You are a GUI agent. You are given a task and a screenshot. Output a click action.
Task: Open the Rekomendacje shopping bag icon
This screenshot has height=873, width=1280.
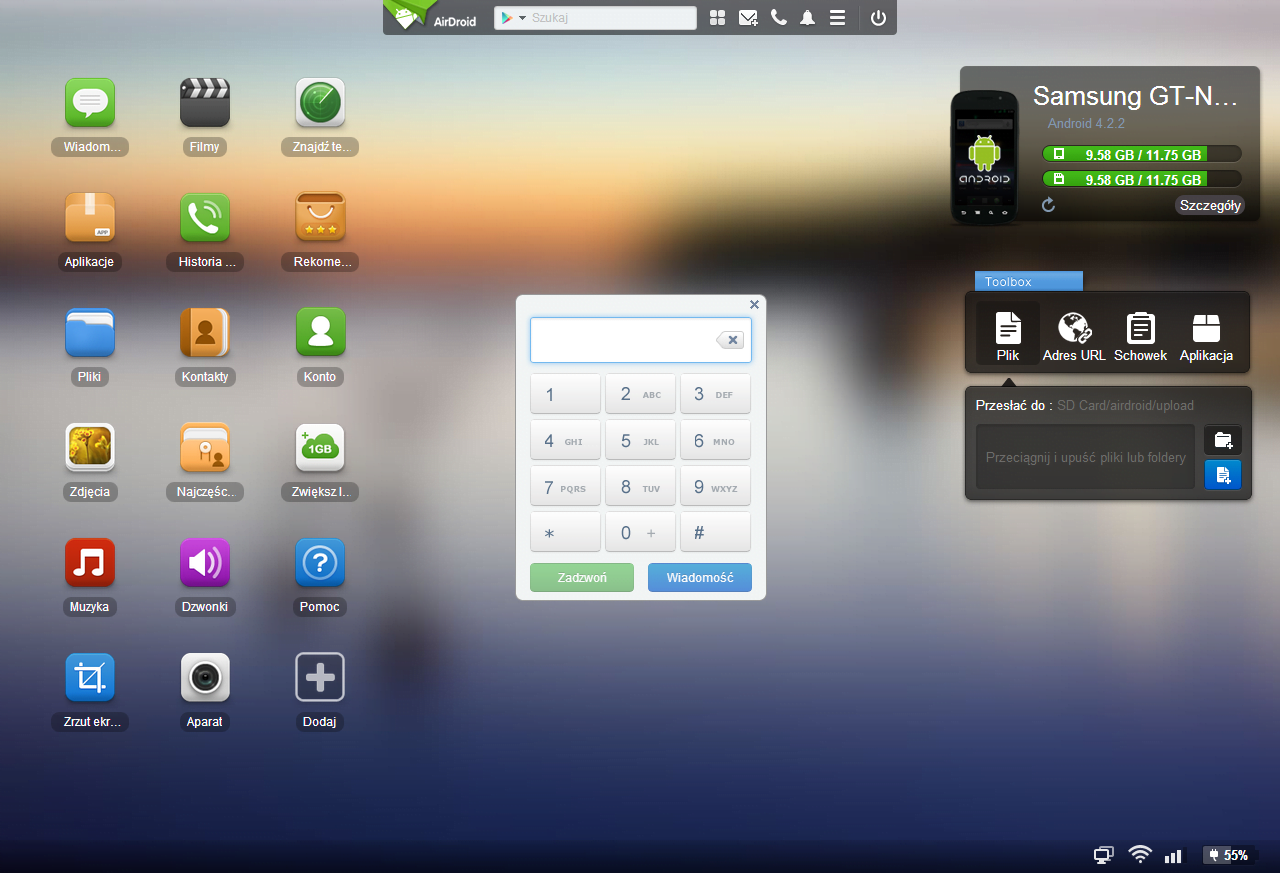point(320,218)
